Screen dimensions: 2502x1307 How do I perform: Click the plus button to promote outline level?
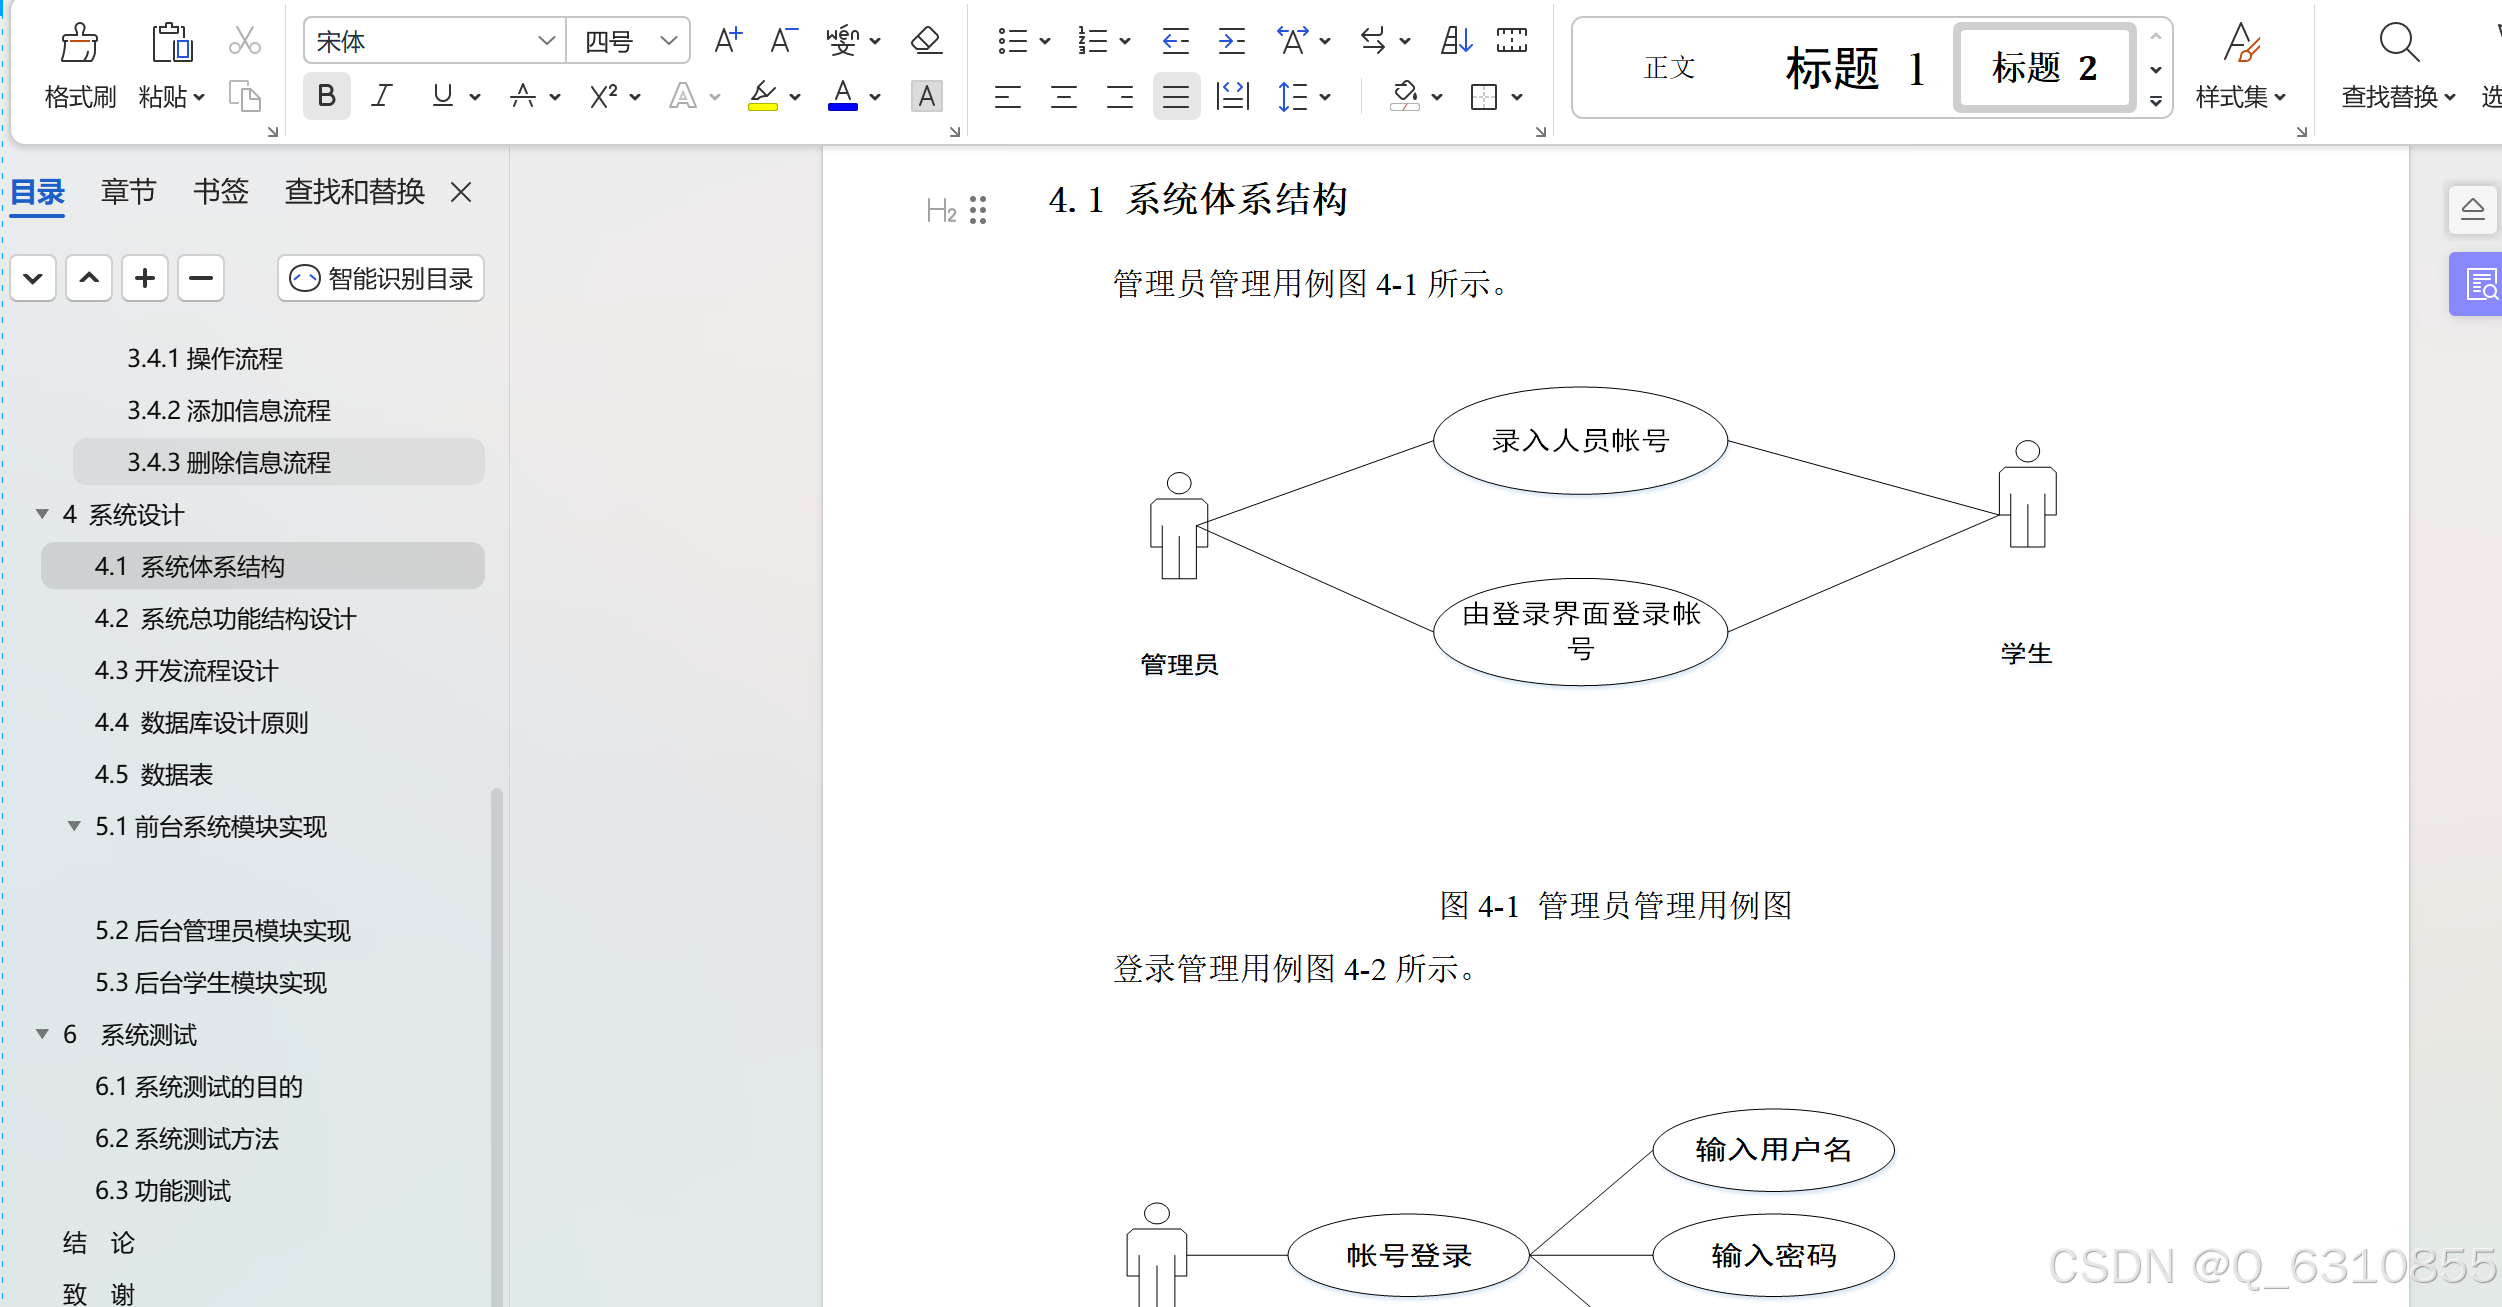click(x=145, y=278)
